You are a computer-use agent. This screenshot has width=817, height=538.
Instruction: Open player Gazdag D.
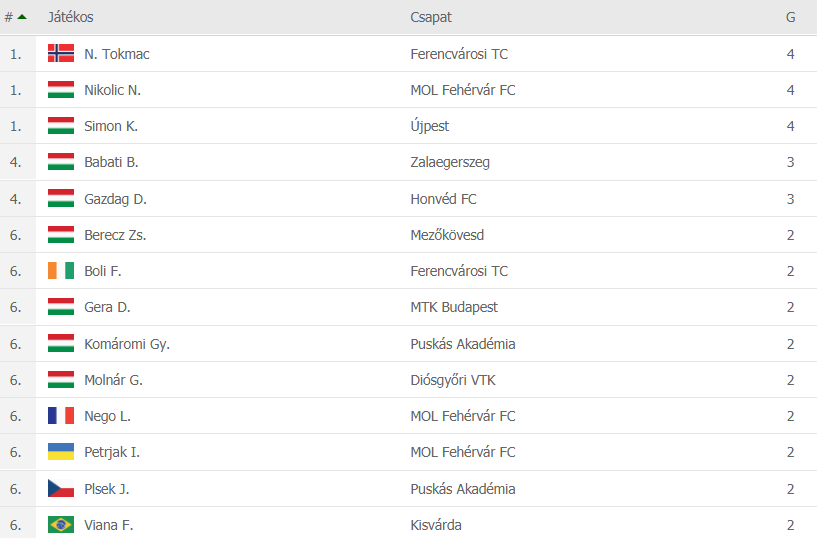[x=115, y=199]
